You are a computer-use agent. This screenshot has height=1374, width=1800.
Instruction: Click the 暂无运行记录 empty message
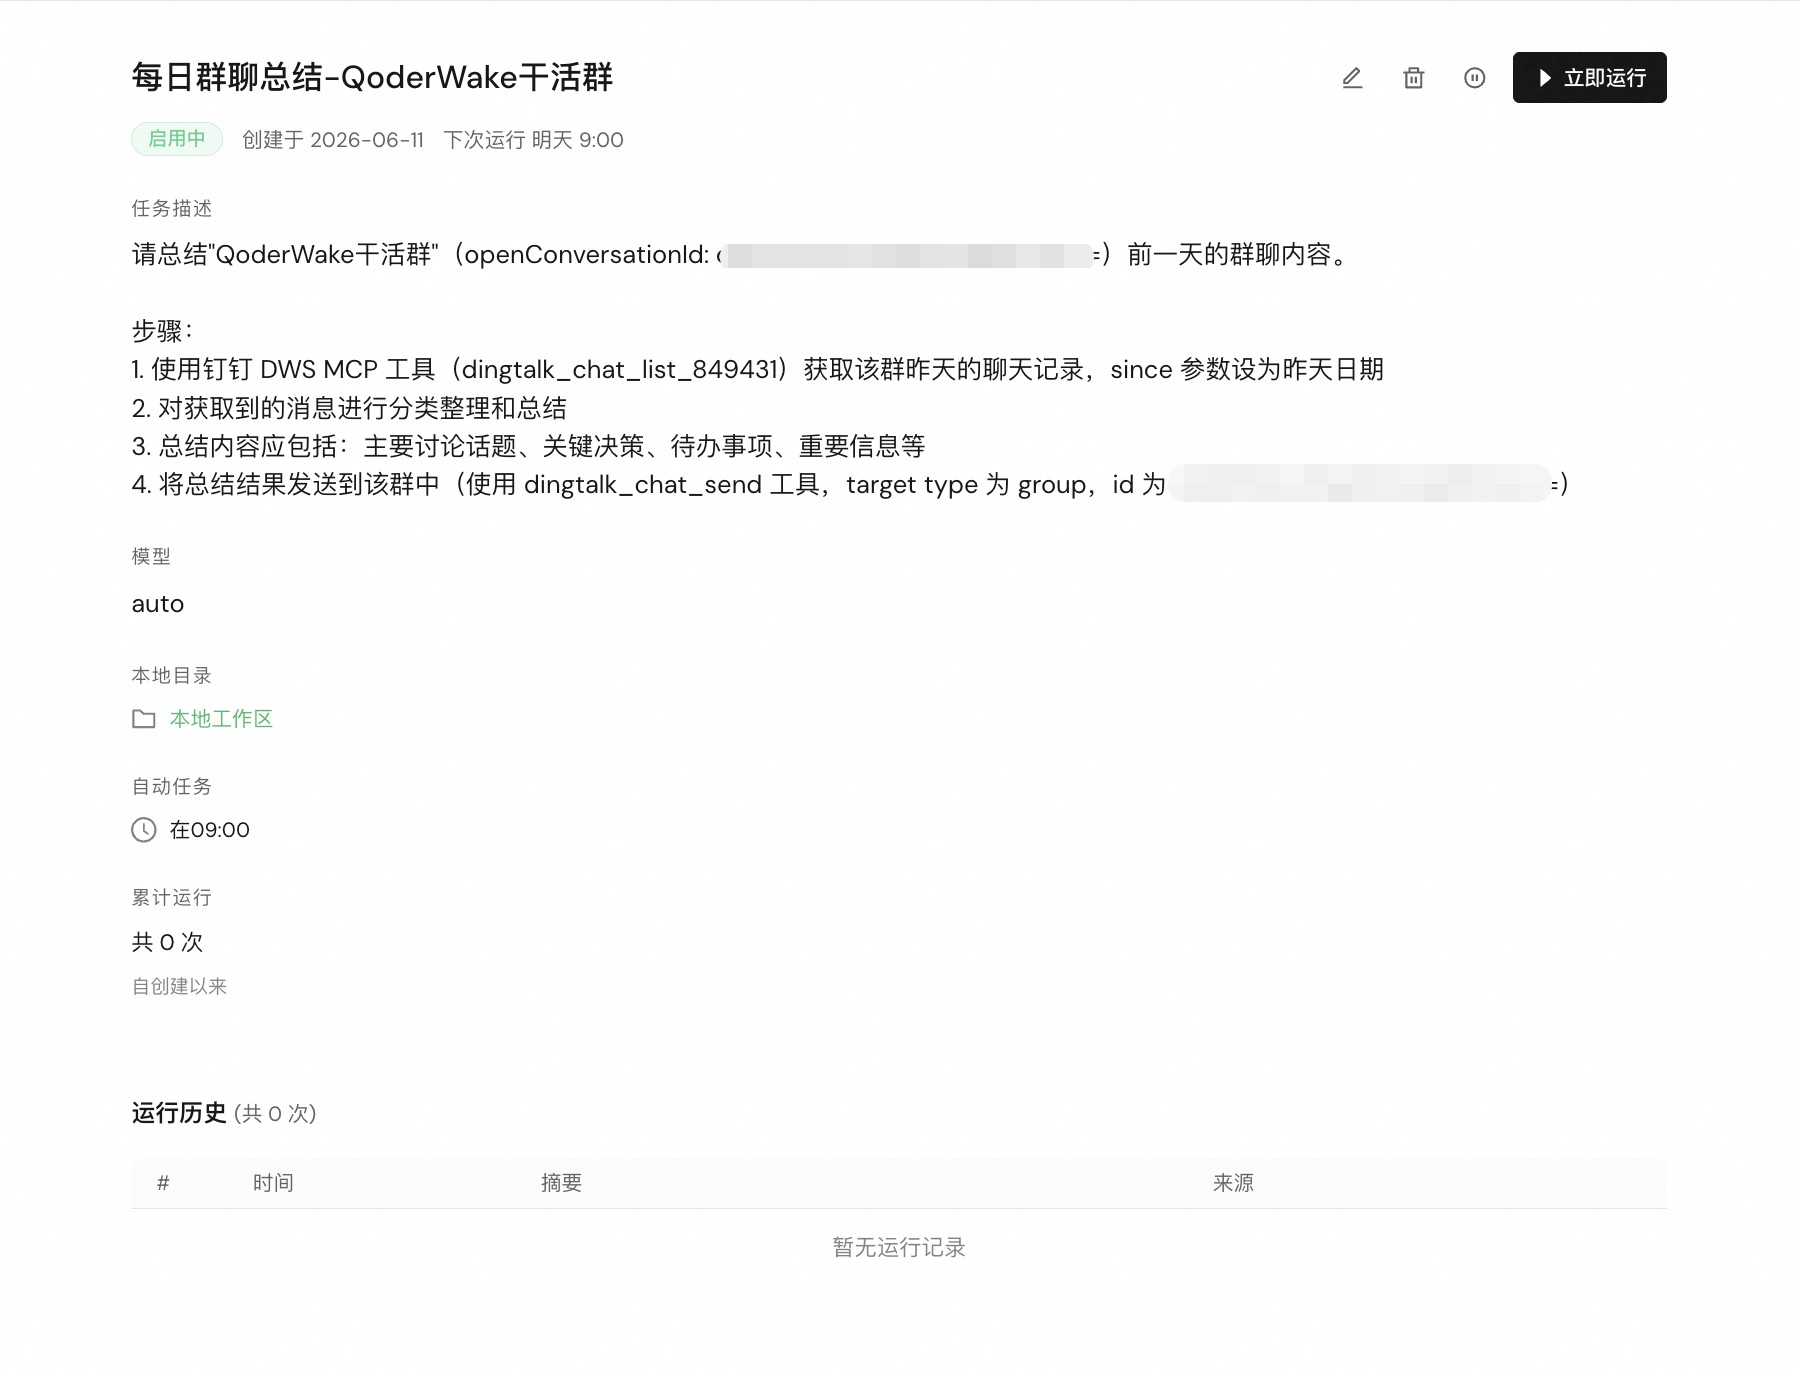(899, 1247)
